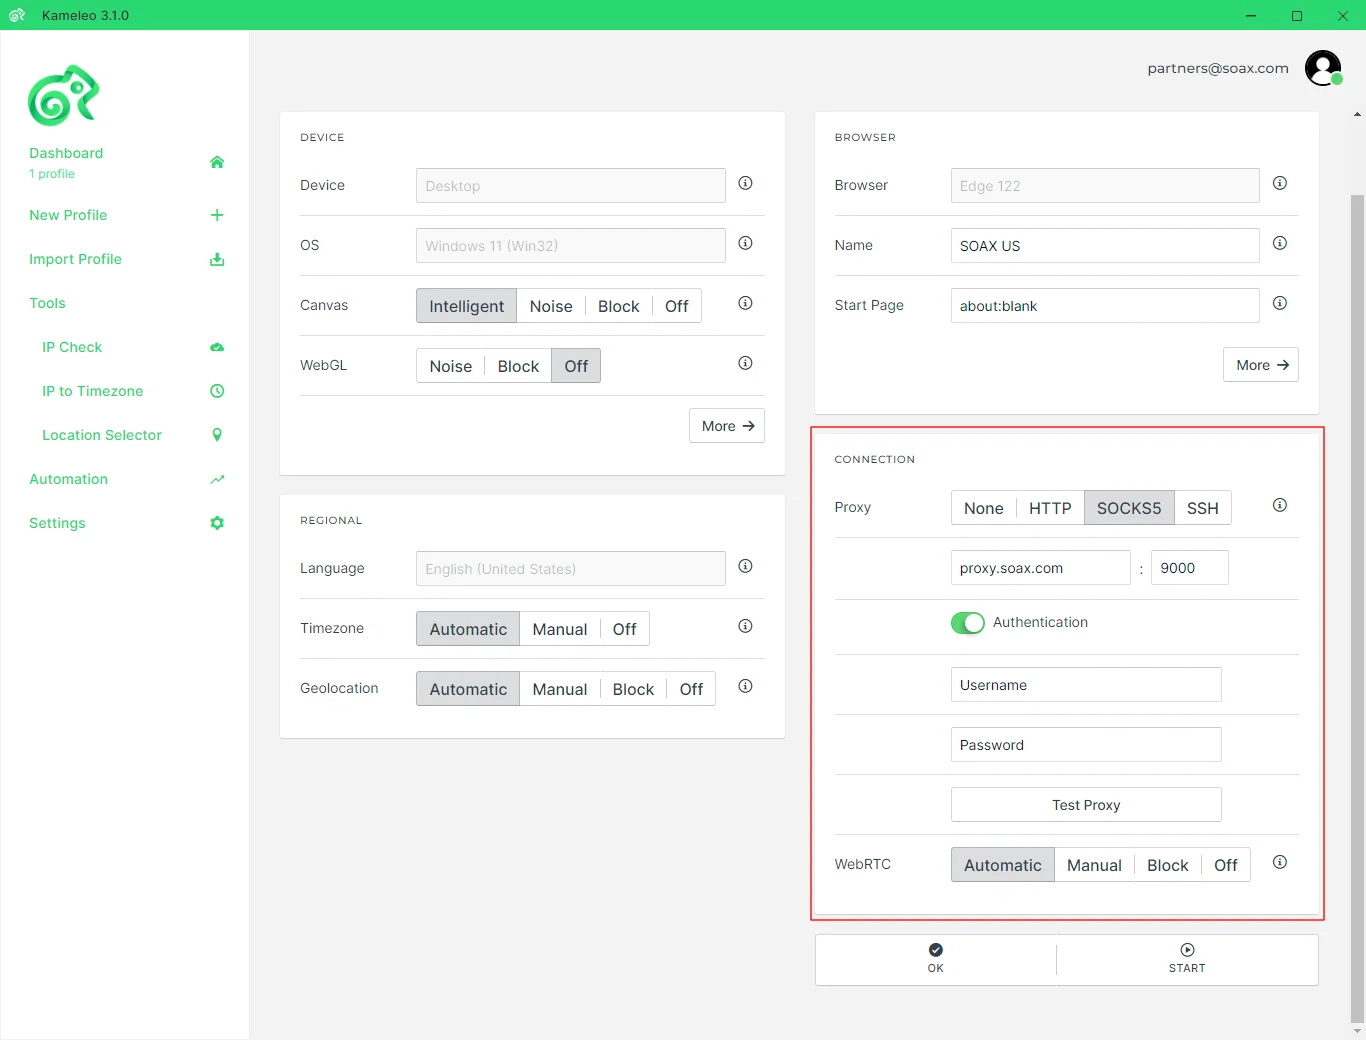Image resolution: width=1366 pixels, height=1040 pixels.
Task: Click the IP to Timezone clock icon
Action: (217, 391)
